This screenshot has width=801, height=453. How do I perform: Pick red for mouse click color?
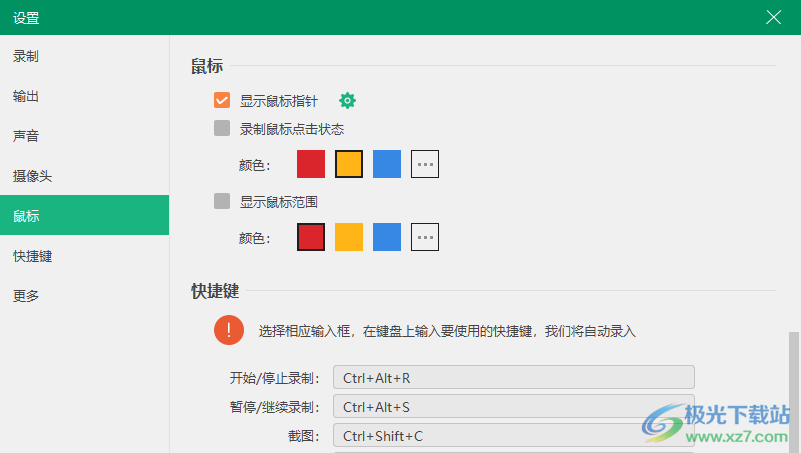pos(311,164)
